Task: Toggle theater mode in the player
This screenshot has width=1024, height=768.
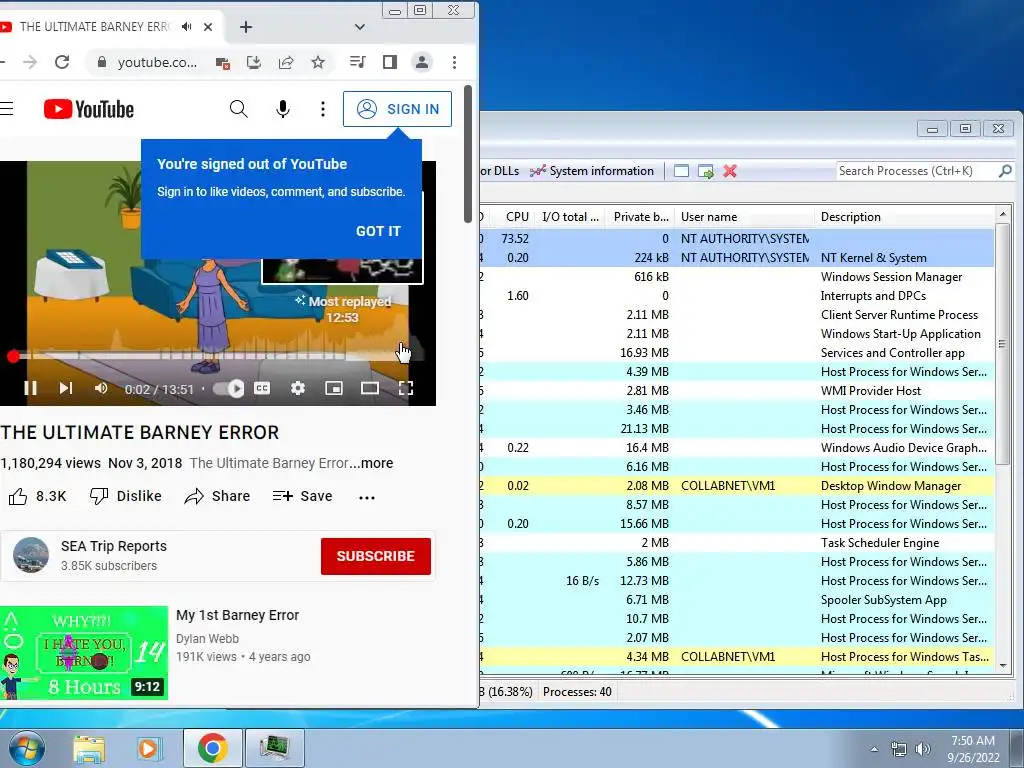Action: tap(370, 389)
